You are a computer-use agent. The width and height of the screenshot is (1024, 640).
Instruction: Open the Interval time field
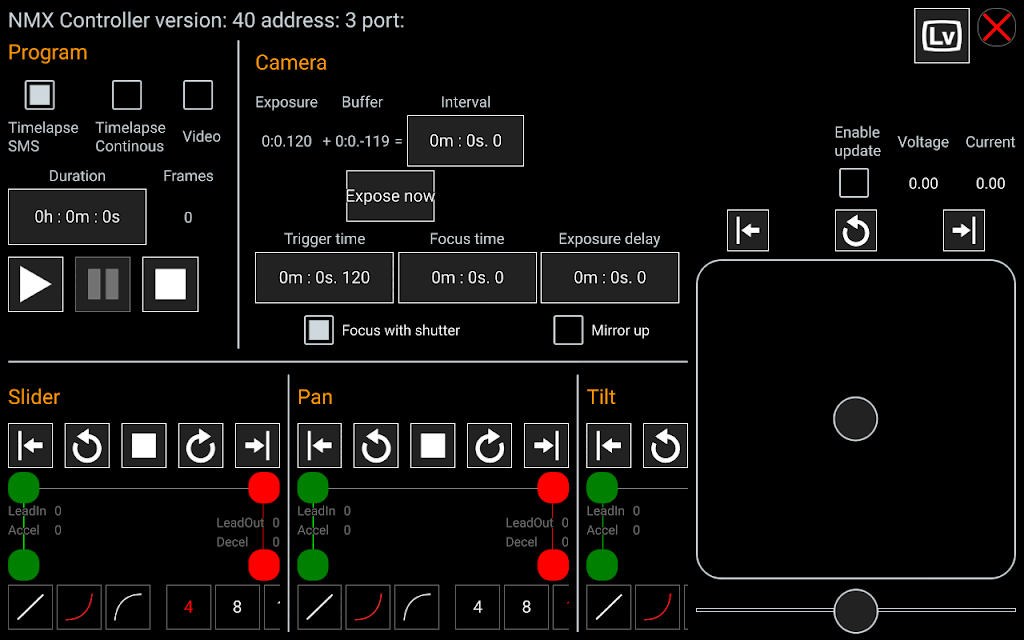point(465,141)
